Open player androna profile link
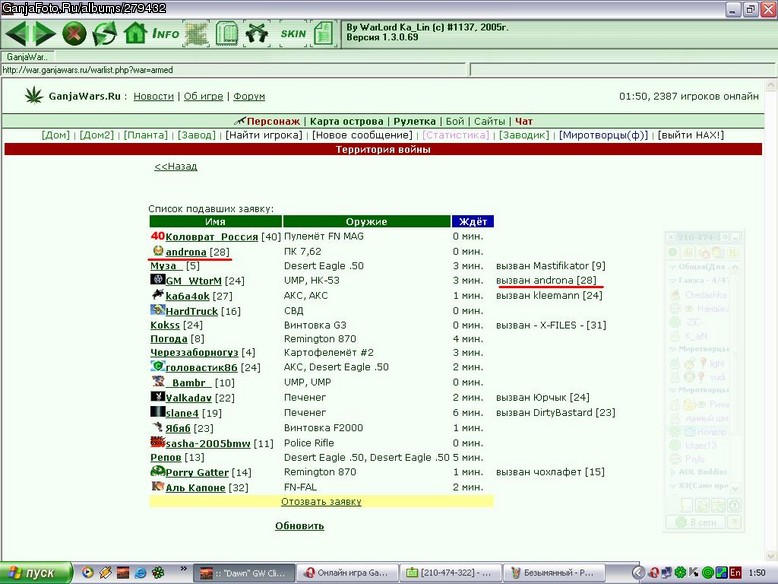778x584 pixels. point(186,252)
